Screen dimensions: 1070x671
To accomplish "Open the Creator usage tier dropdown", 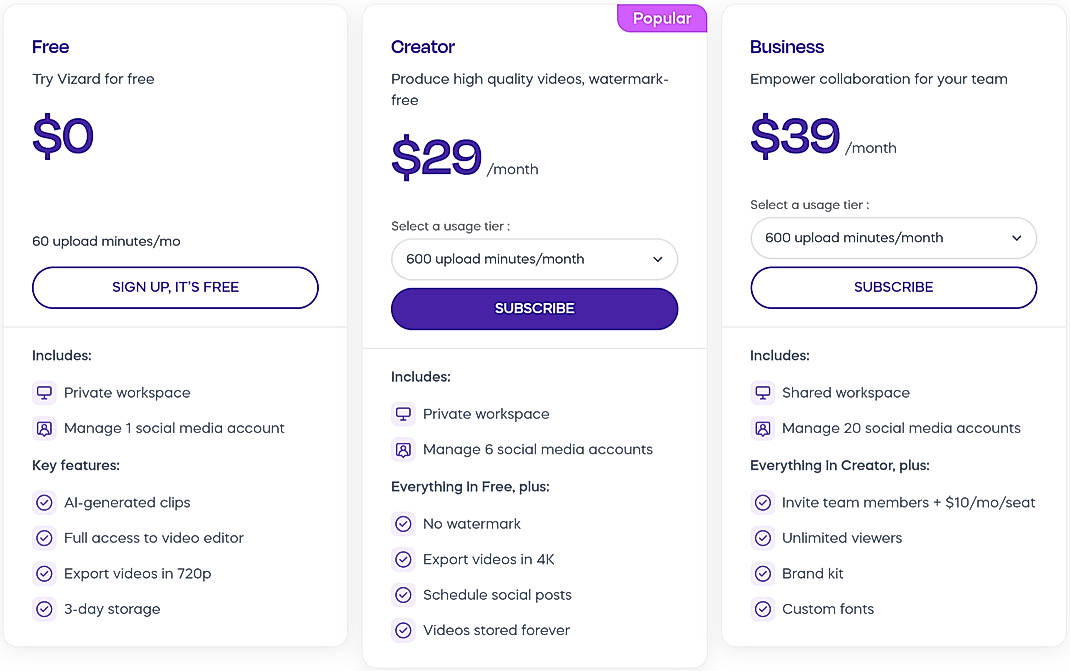I will point(534,259).
